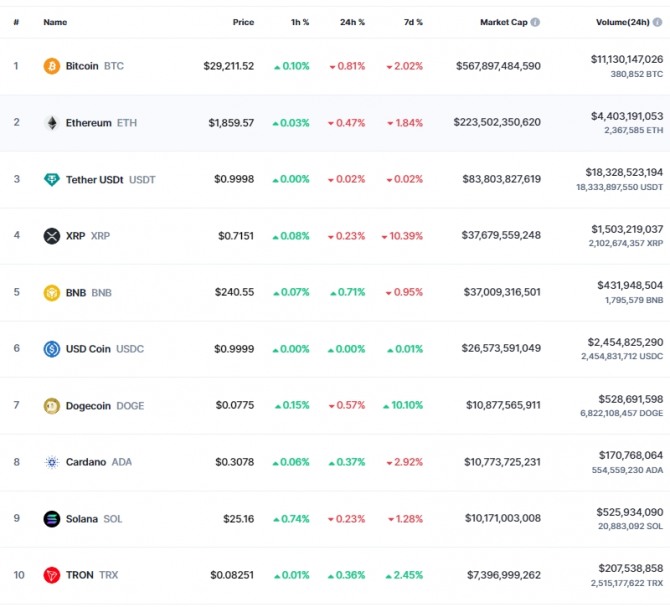The width and height of the screenshot is (670, 607).
Task: Click the Bitcoin coin logo icon
Action: tap(52, 66)
